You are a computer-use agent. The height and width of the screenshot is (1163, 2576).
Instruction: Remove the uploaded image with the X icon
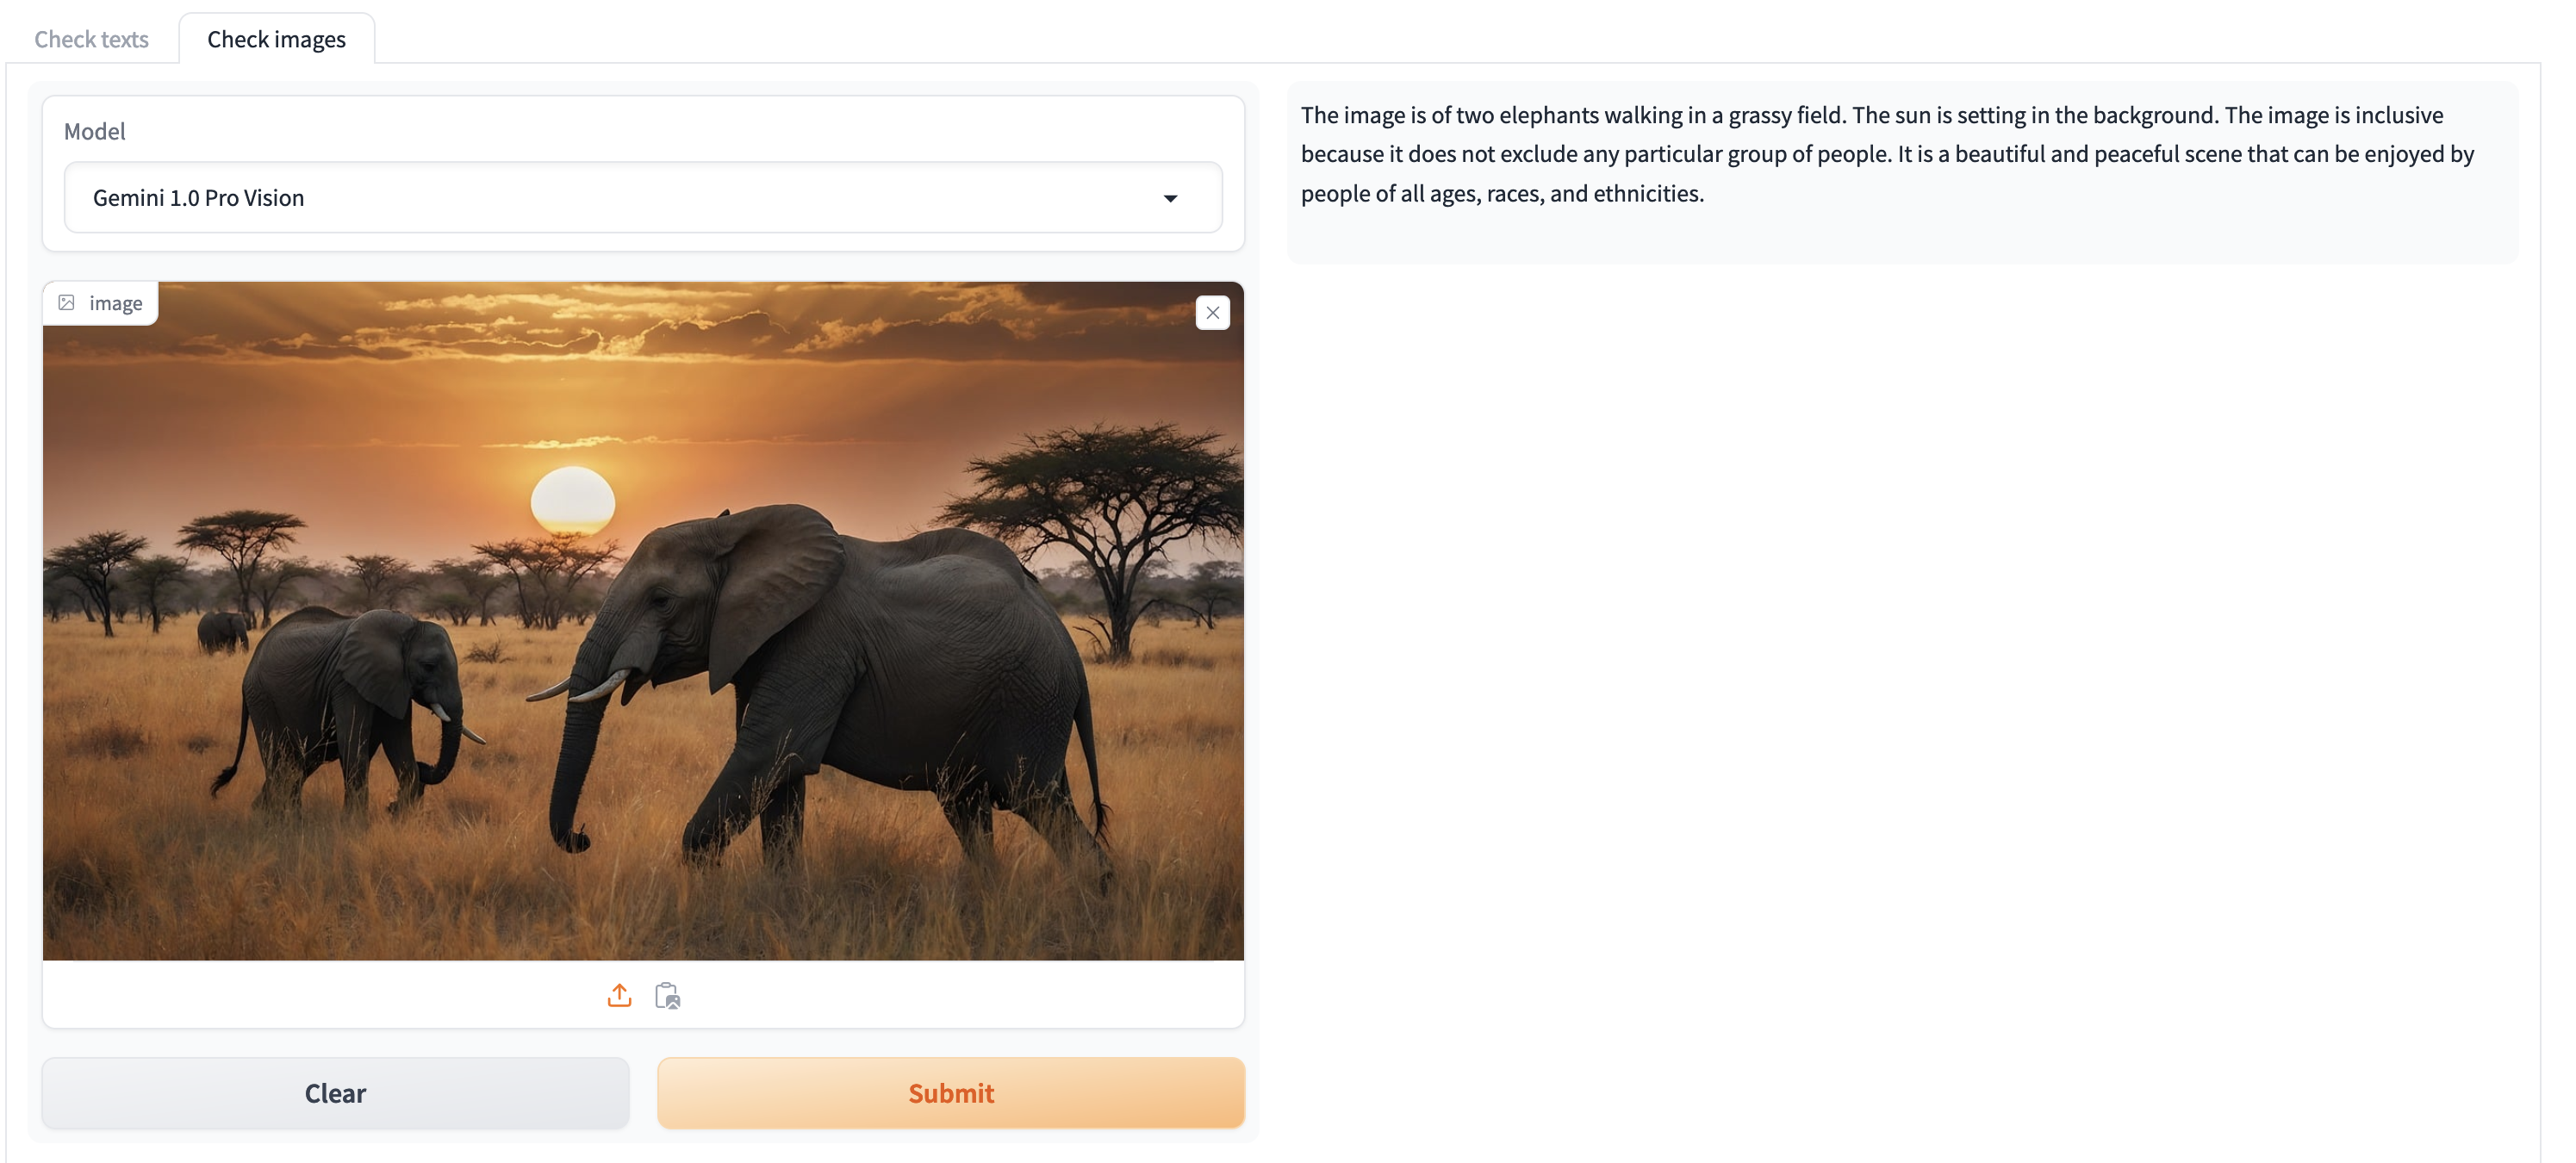(x=1212, y=313)
